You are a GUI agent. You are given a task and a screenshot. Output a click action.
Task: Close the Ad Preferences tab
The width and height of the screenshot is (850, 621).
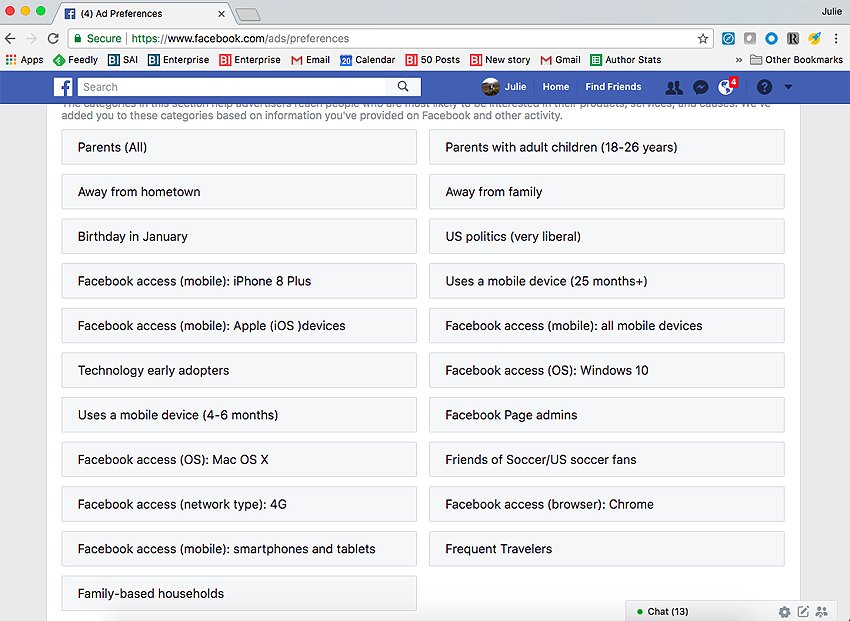(221, 14)
